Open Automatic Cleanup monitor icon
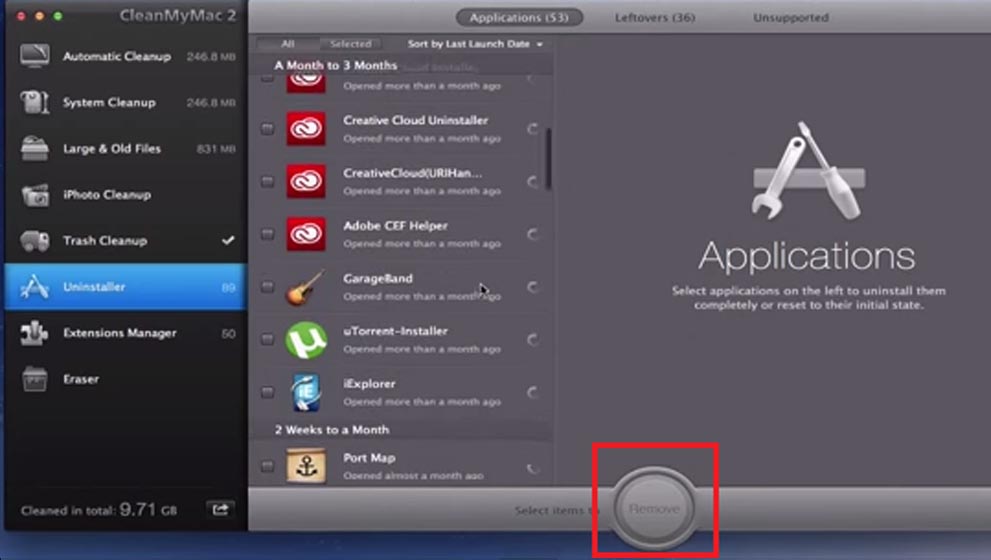 pos(34,56)
